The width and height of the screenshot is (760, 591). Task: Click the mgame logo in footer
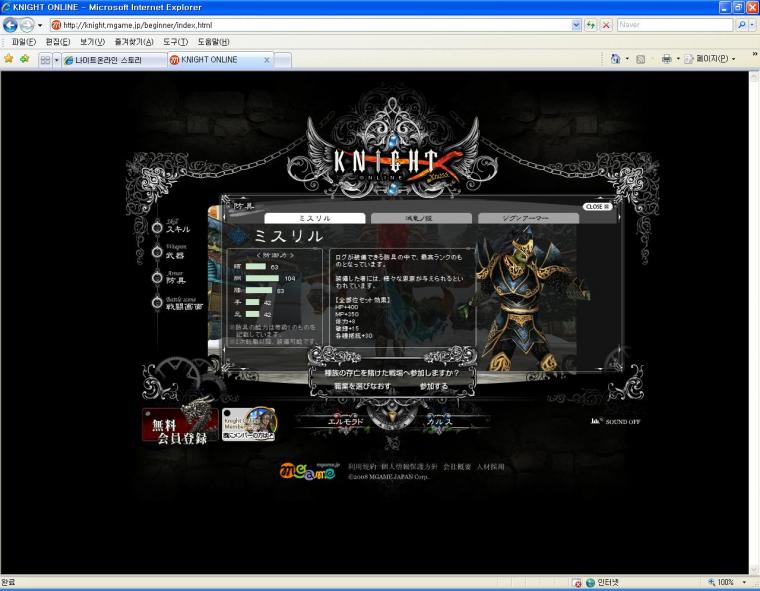click(309, 471)
